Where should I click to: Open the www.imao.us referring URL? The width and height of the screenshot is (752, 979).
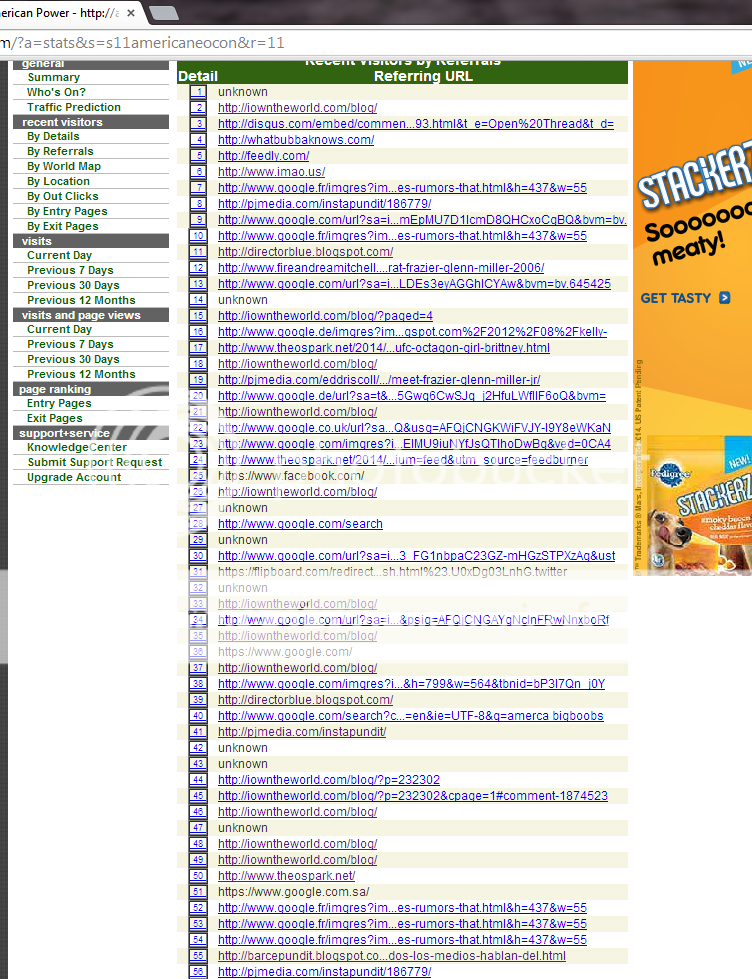[x=272, y=172]
